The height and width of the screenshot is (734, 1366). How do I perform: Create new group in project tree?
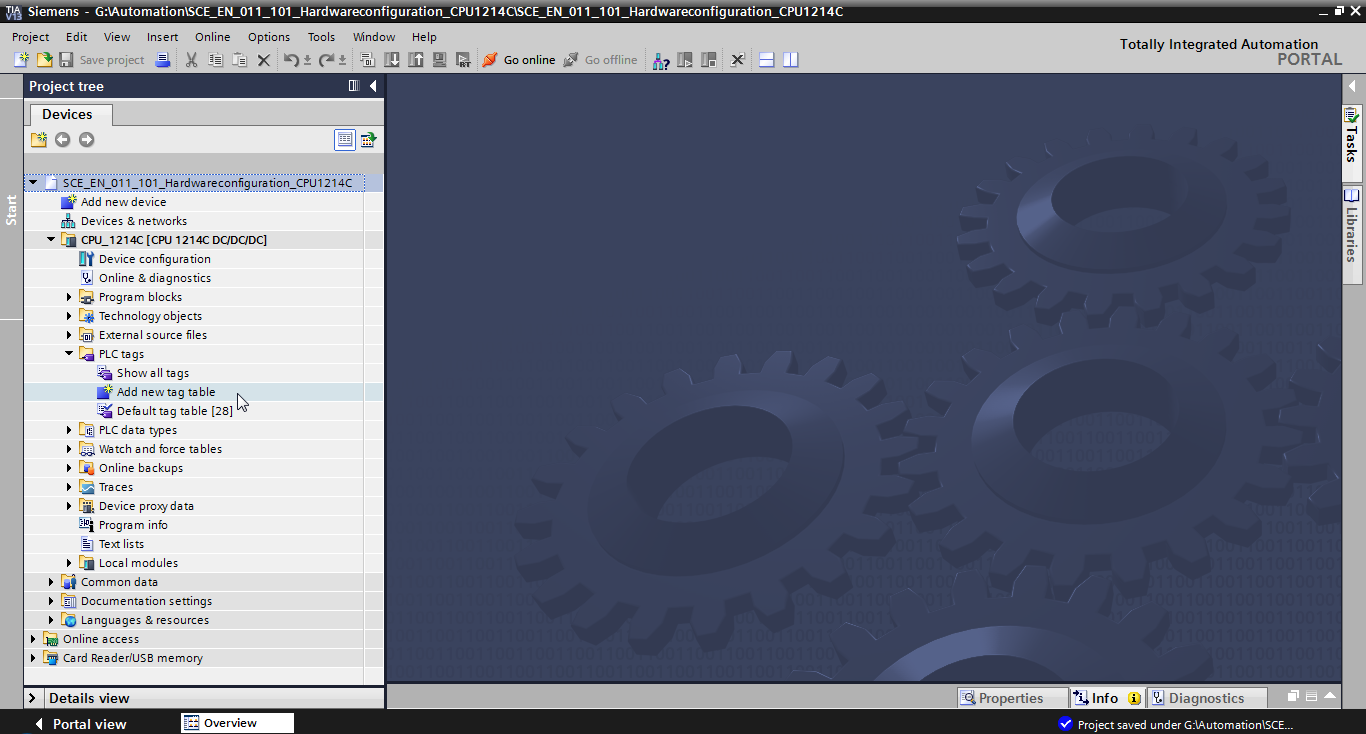[x=38, y=140]
